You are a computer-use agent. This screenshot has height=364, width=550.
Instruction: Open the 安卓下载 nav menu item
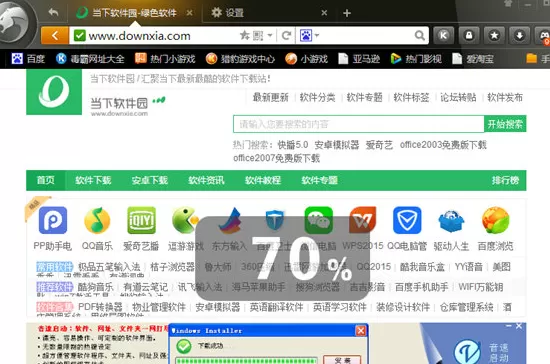(150, 180)
